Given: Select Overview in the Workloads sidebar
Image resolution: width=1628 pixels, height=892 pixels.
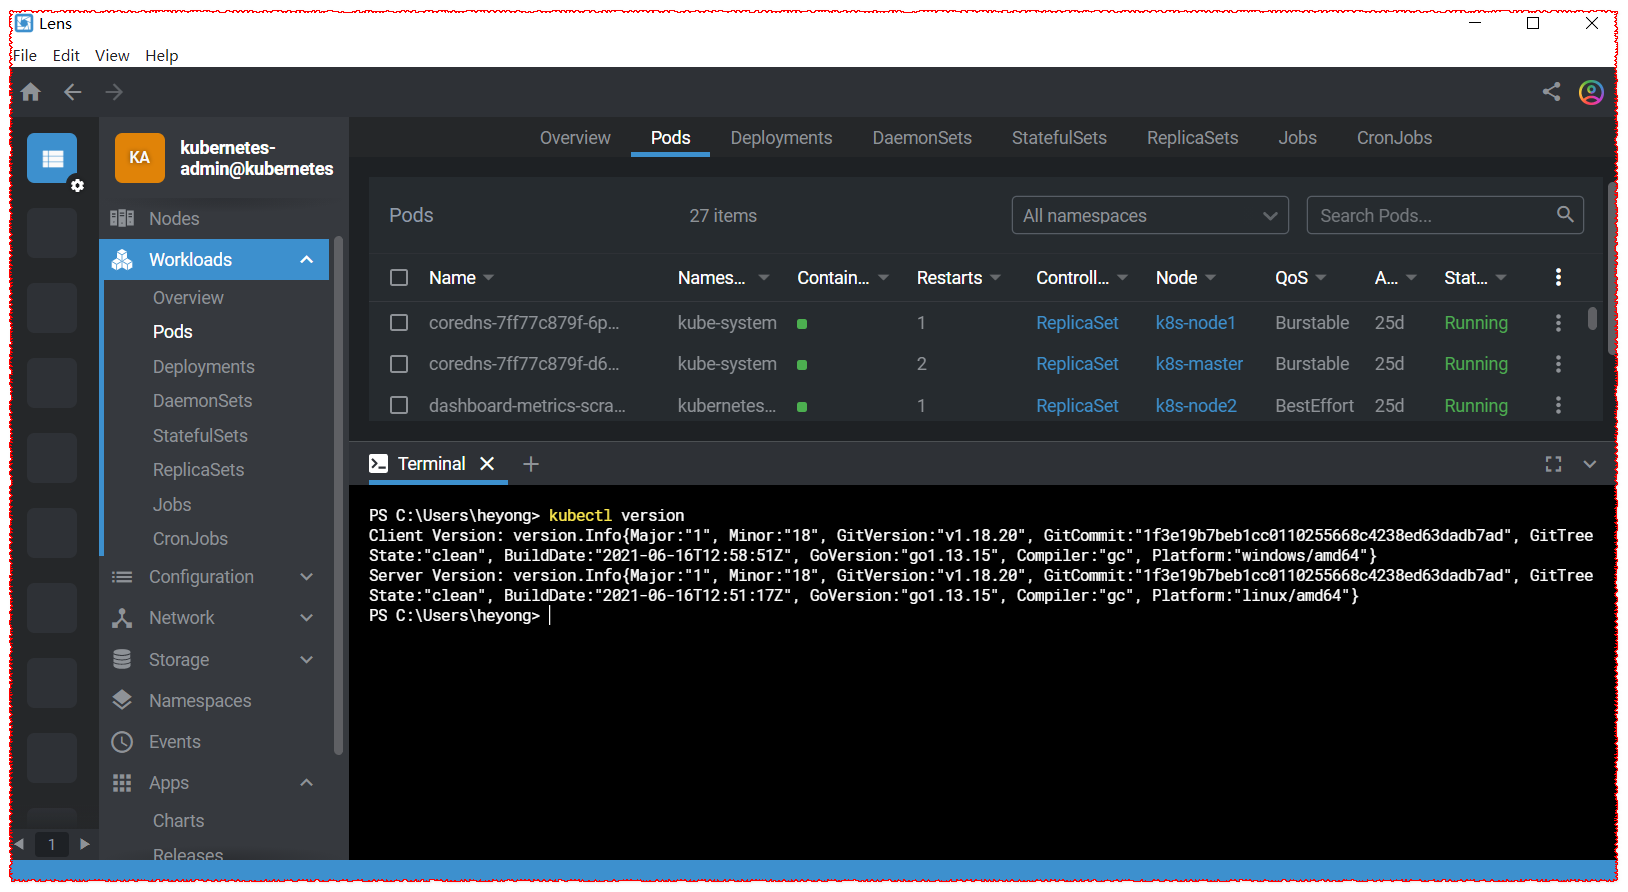Looking at the screenshot, I should click(x=188, y=298).
